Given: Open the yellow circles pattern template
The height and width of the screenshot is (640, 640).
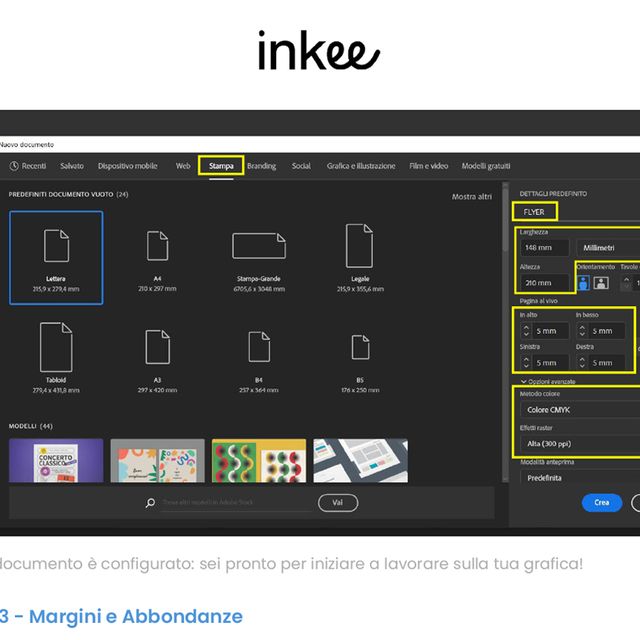Looking at the screenshot, I should pyautogui.click(x=259, y=460).
